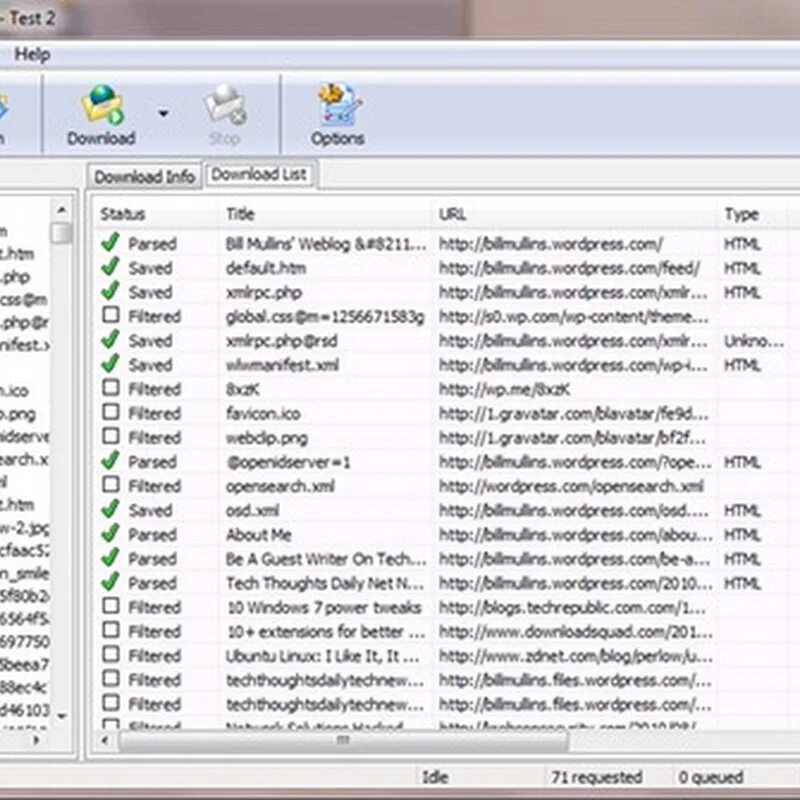The image size is (800, 800).
Task: Select the http://wordpress.com/opensearch.xml URL cell
Action: tap(571, 486)
